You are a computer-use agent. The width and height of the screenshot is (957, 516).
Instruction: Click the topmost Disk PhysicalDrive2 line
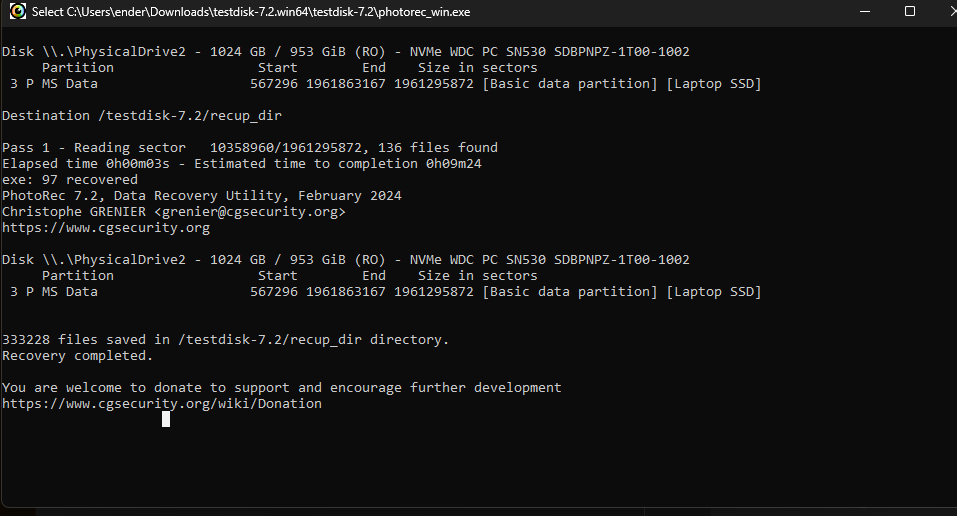345,52
